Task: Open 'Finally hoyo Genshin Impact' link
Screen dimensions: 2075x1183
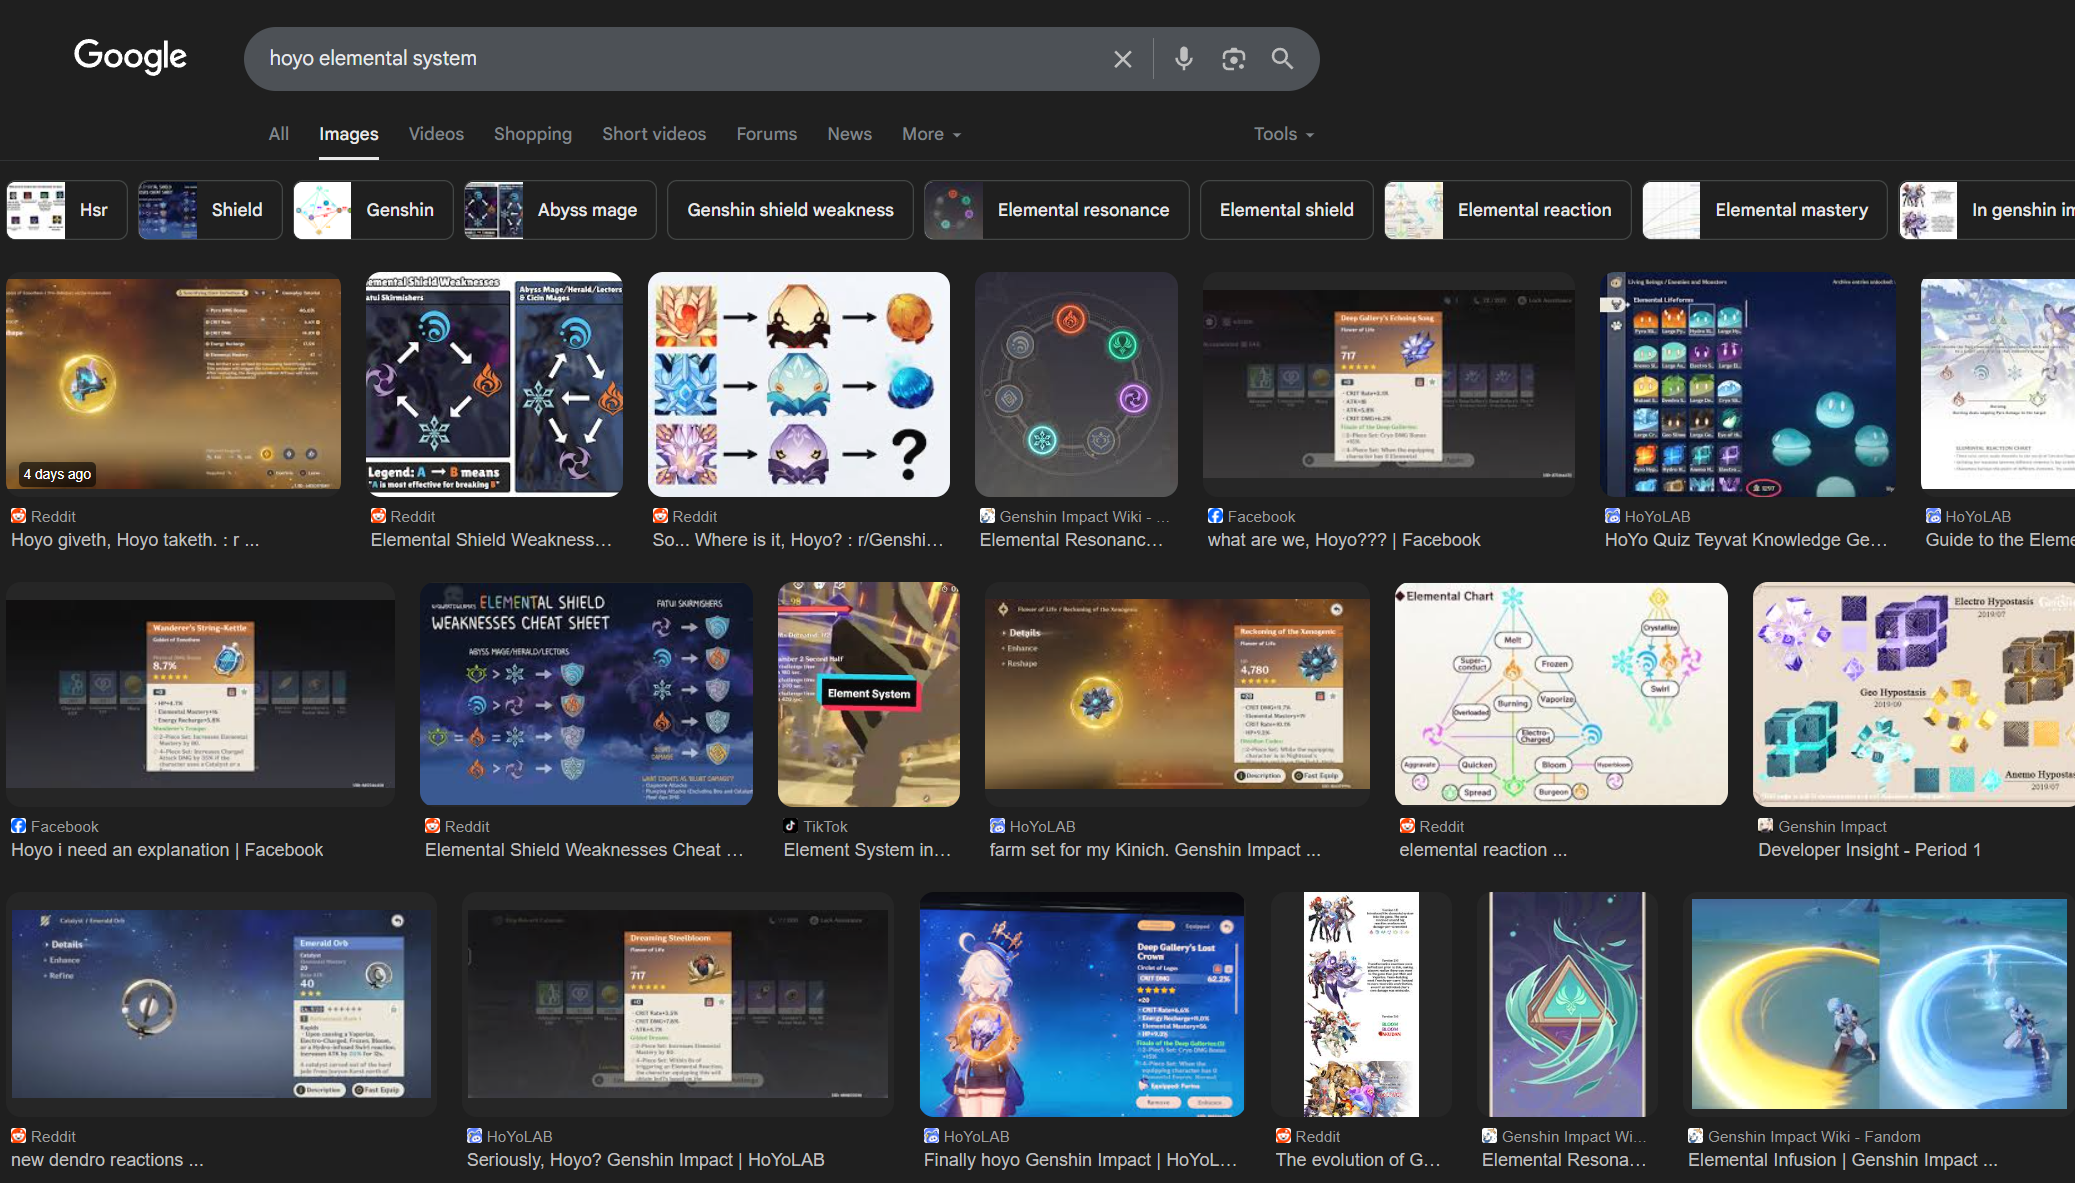Action: click(1081, 1160)
